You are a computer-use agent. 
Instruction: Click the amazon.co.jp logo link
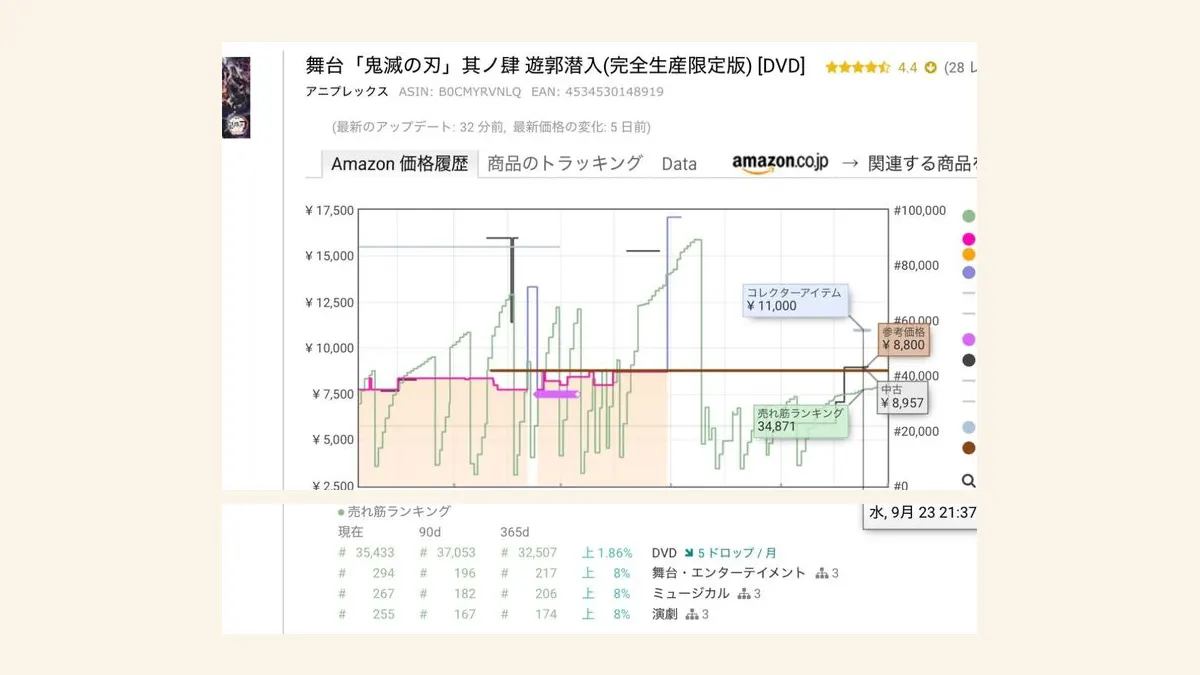pos(780,164)
